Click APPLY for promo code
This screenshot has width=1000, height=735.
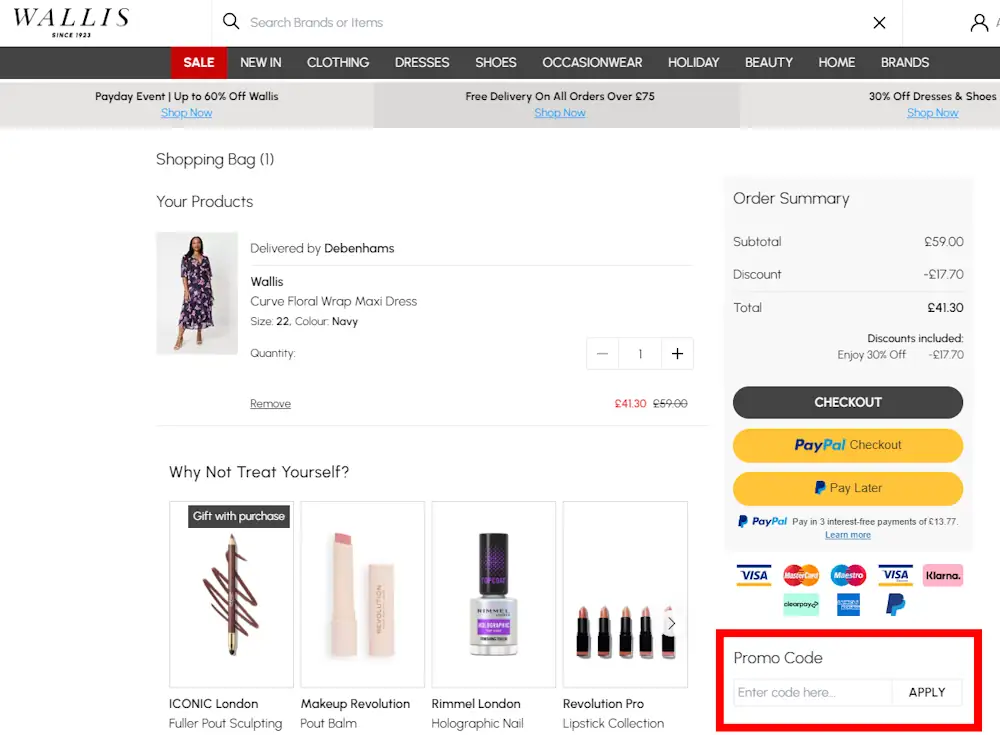click(927, 692)
